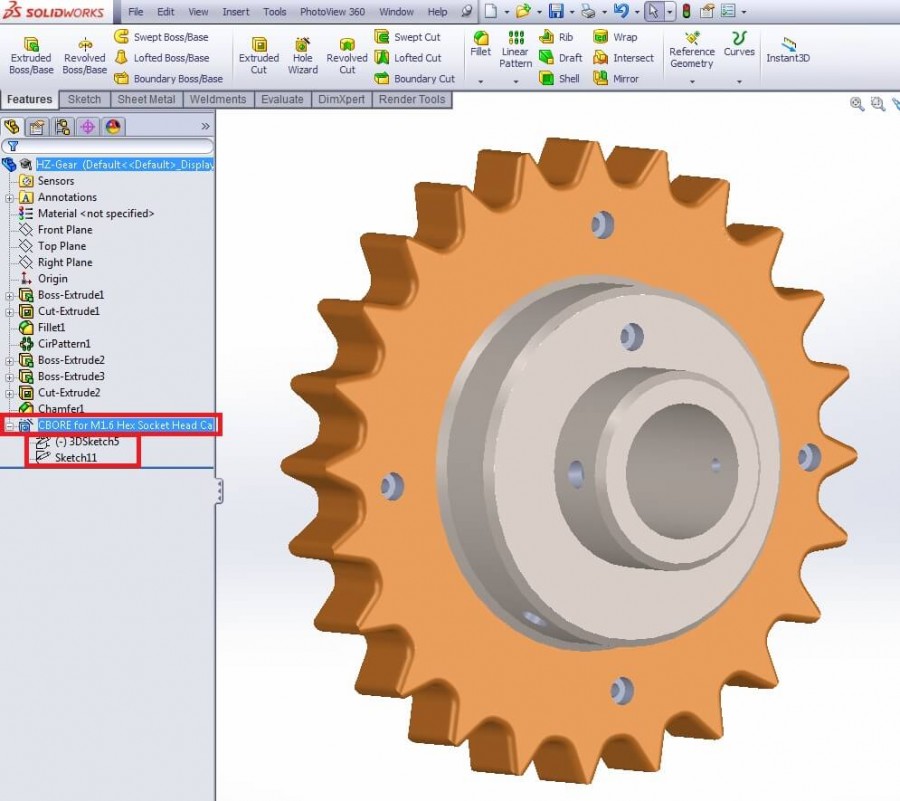Open the Reference Geometry tool
The width and height of the screenshot is (900, 801).
[x=691, y=51]
